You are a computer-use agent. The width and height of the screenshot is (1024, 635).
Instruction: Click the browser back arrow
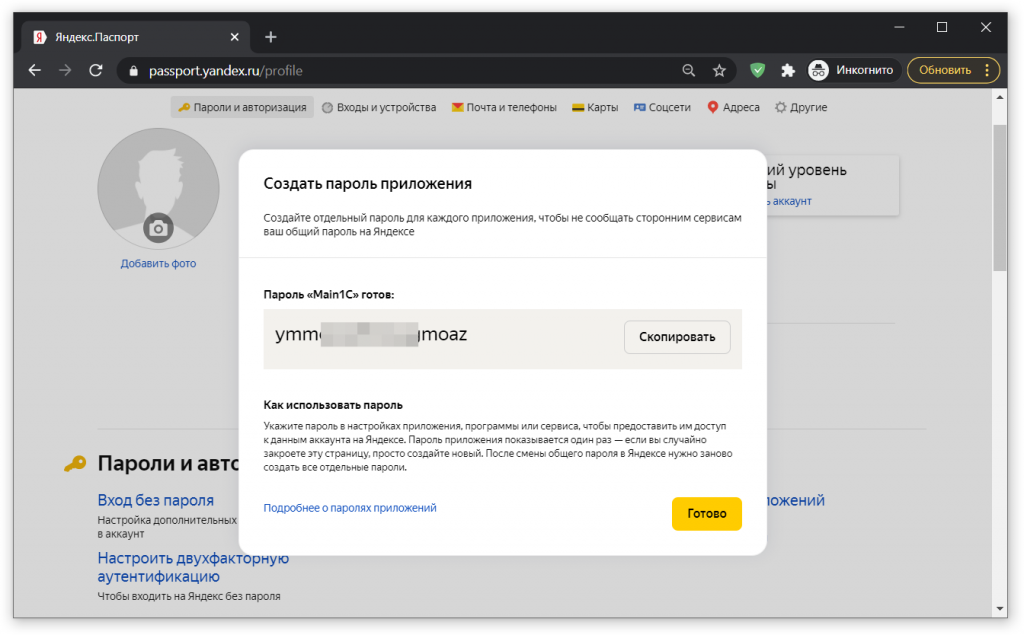point(35,71)
